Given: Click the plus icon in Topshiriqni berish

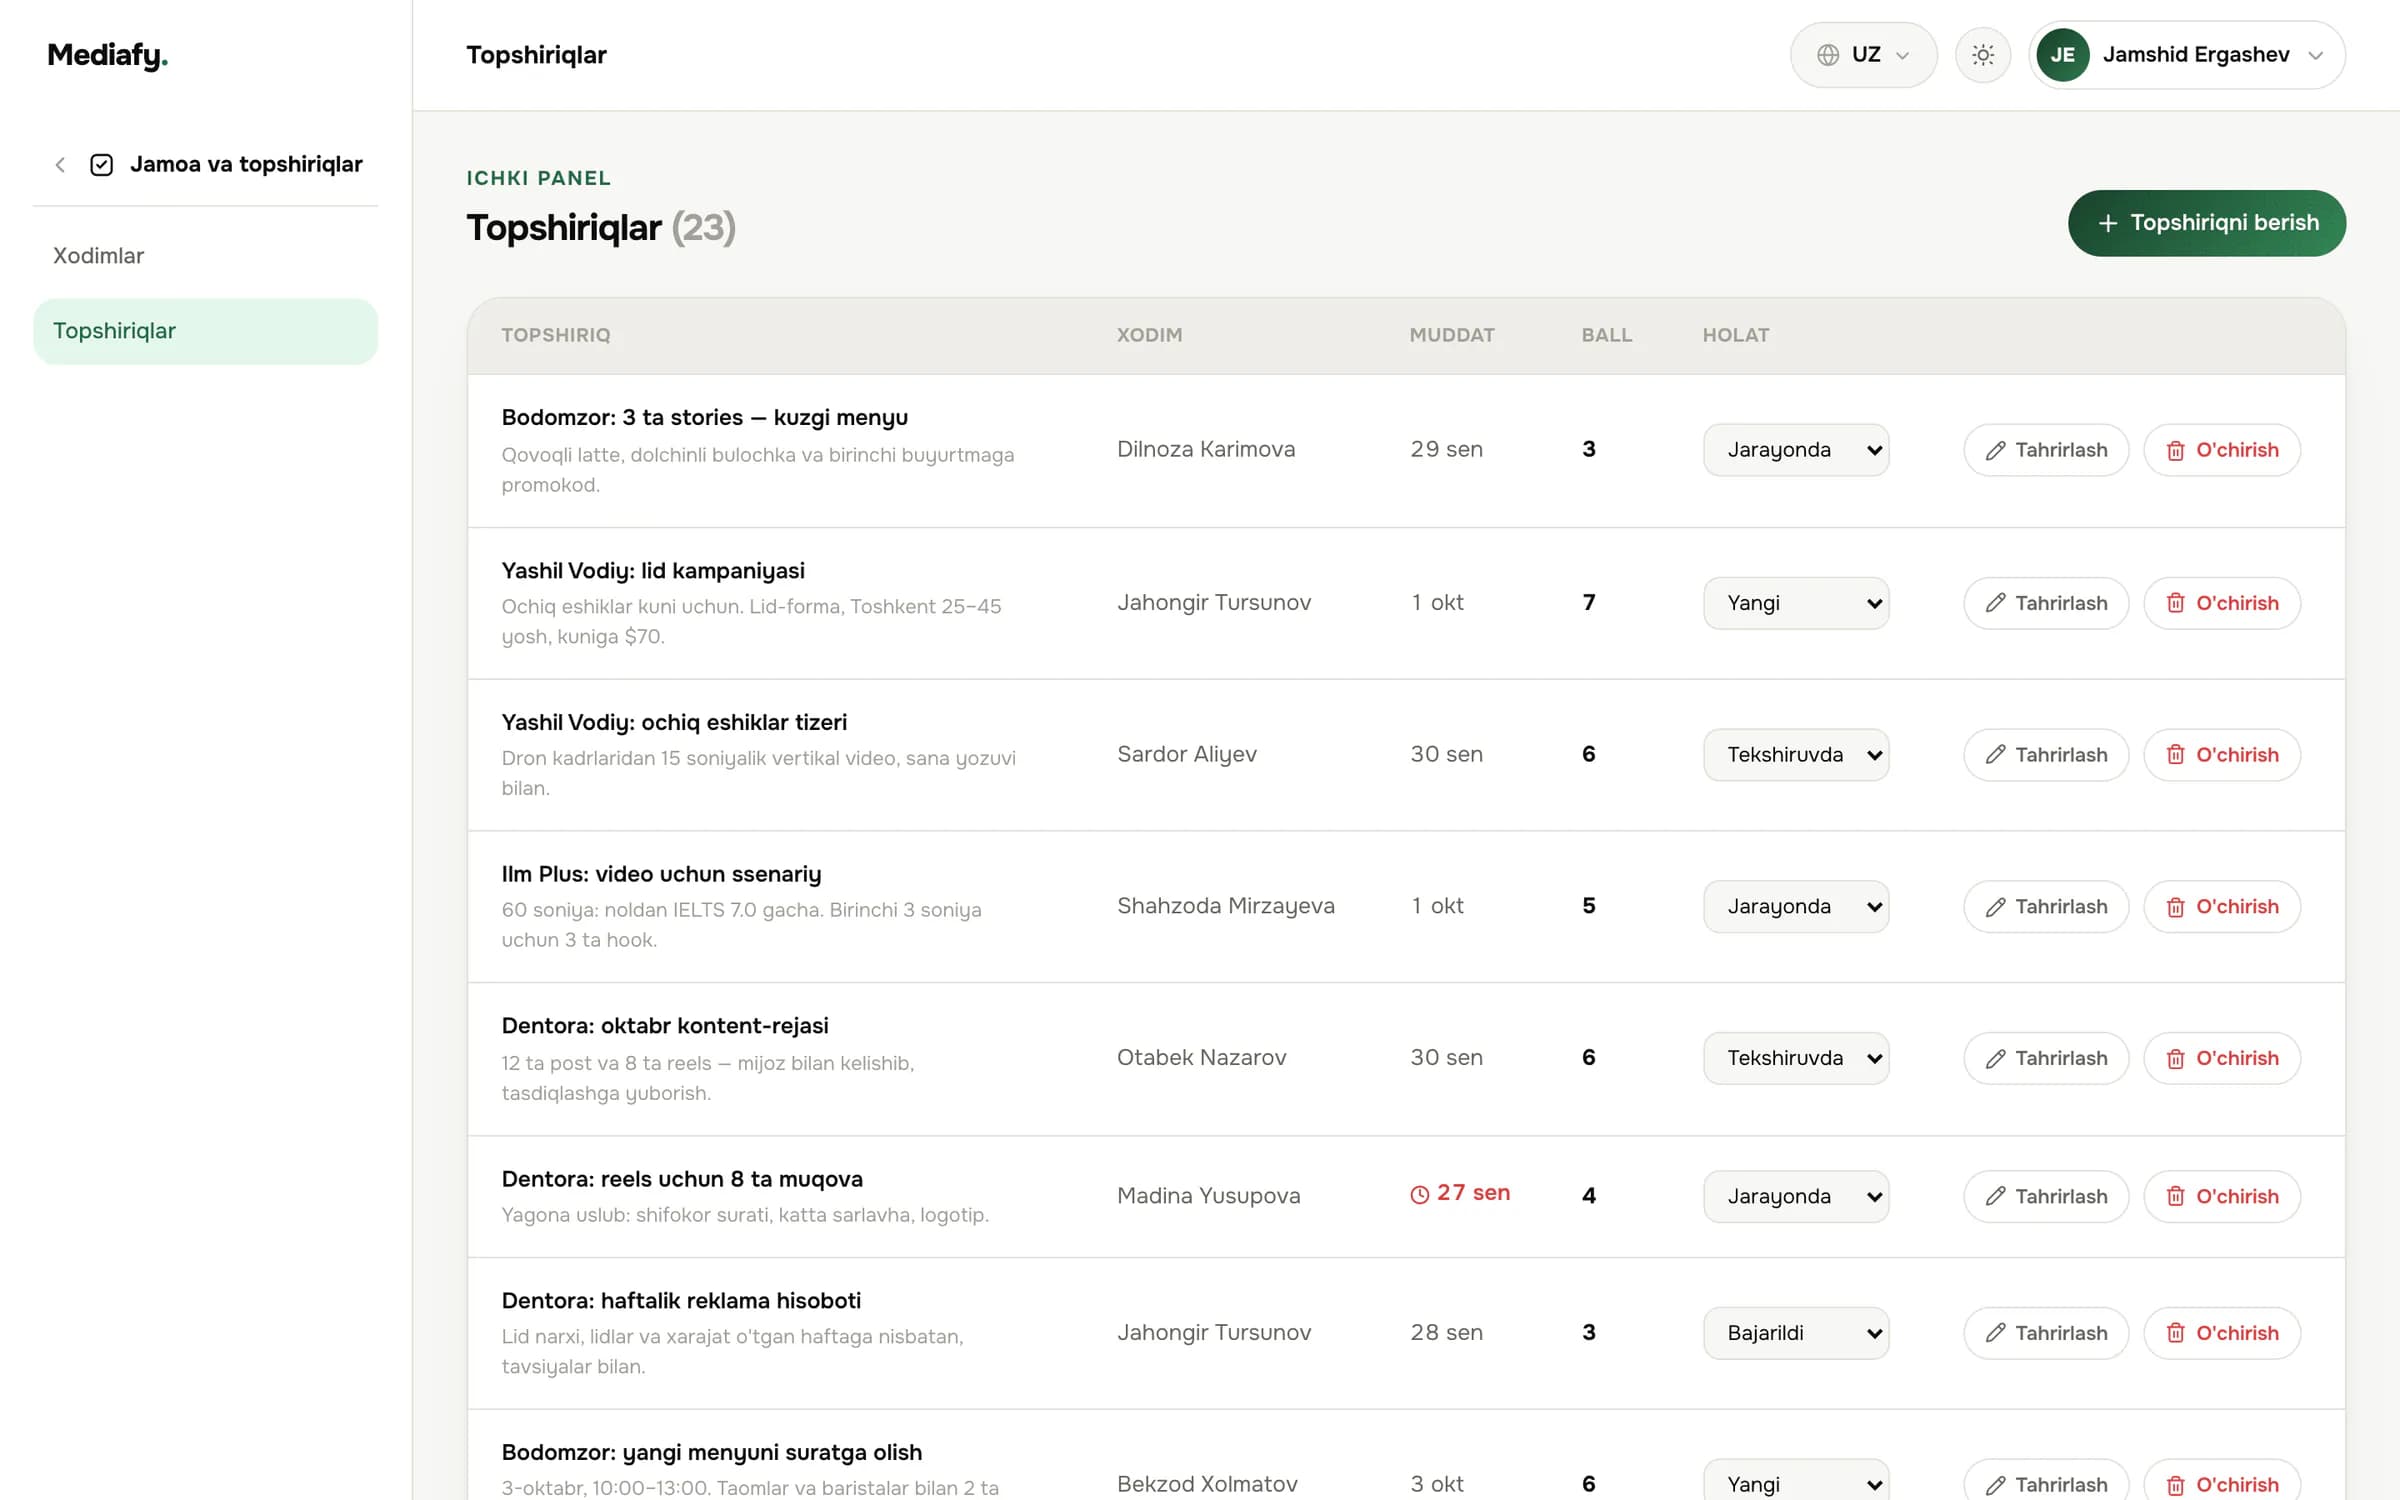Looking at the screenshot, I should (x=2107, y=223).
